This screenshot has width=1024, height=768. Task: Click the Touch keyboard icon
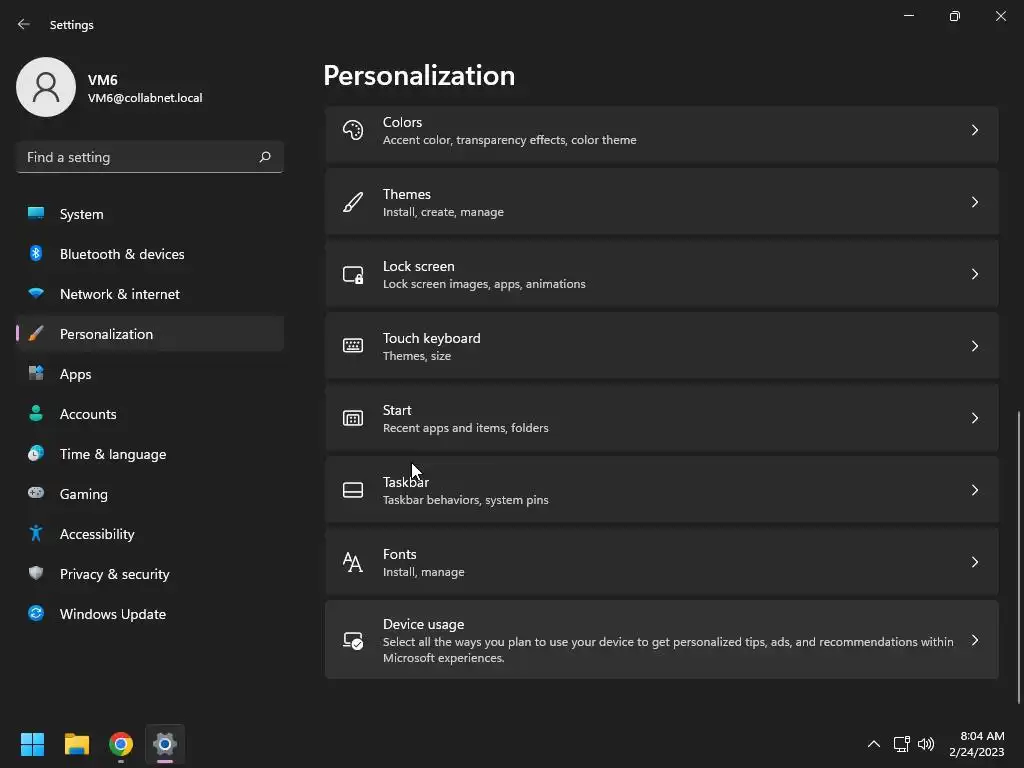coord(353,346)
